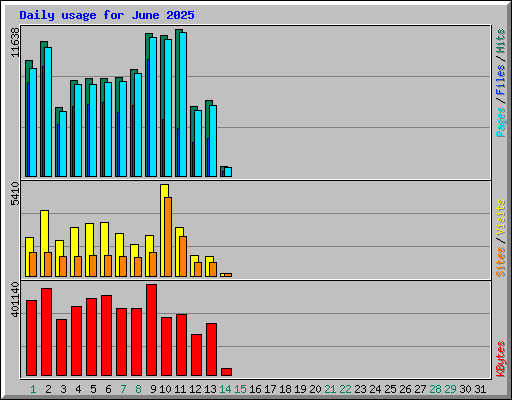Click the red KBytes bar for day 1
Viewport: 512px width, 400px height.
tap(31, 338)
